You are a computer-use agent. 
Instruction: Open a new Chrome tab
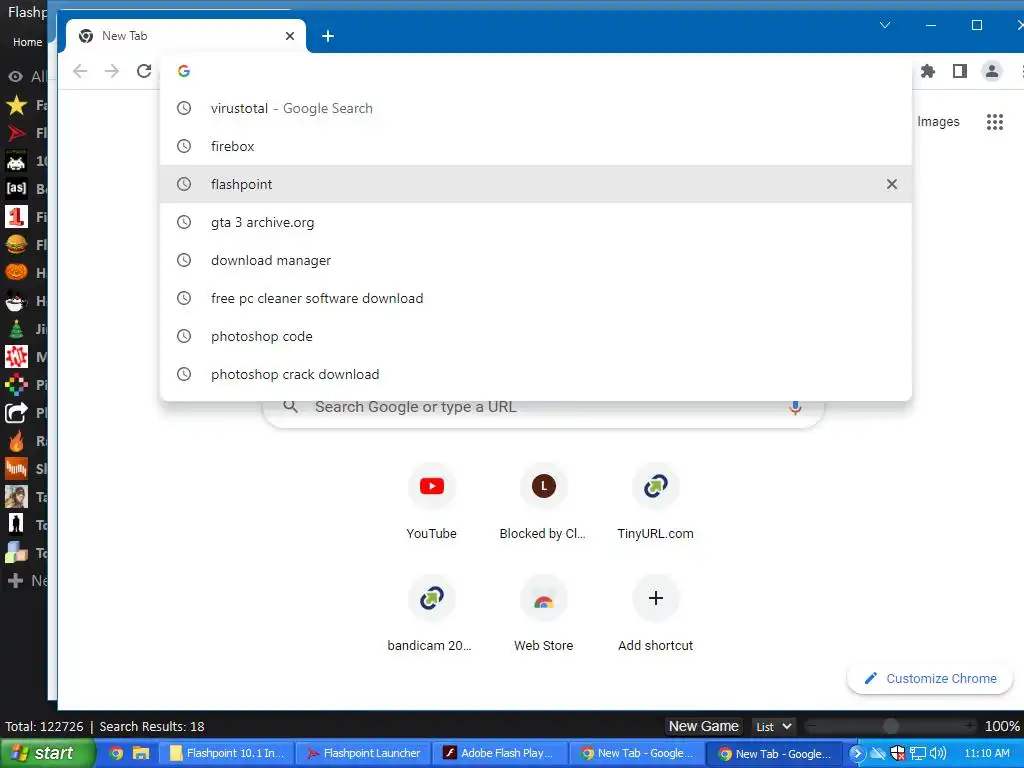[x=328, y=36]
